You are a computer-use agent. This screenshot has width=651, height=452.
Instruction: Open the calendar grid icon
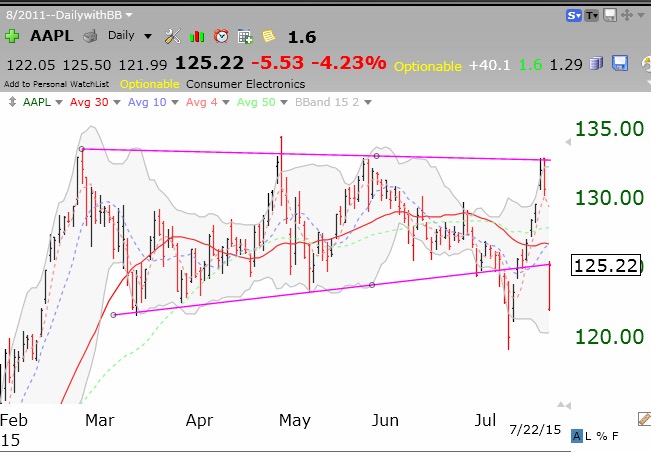coord(244,36)
